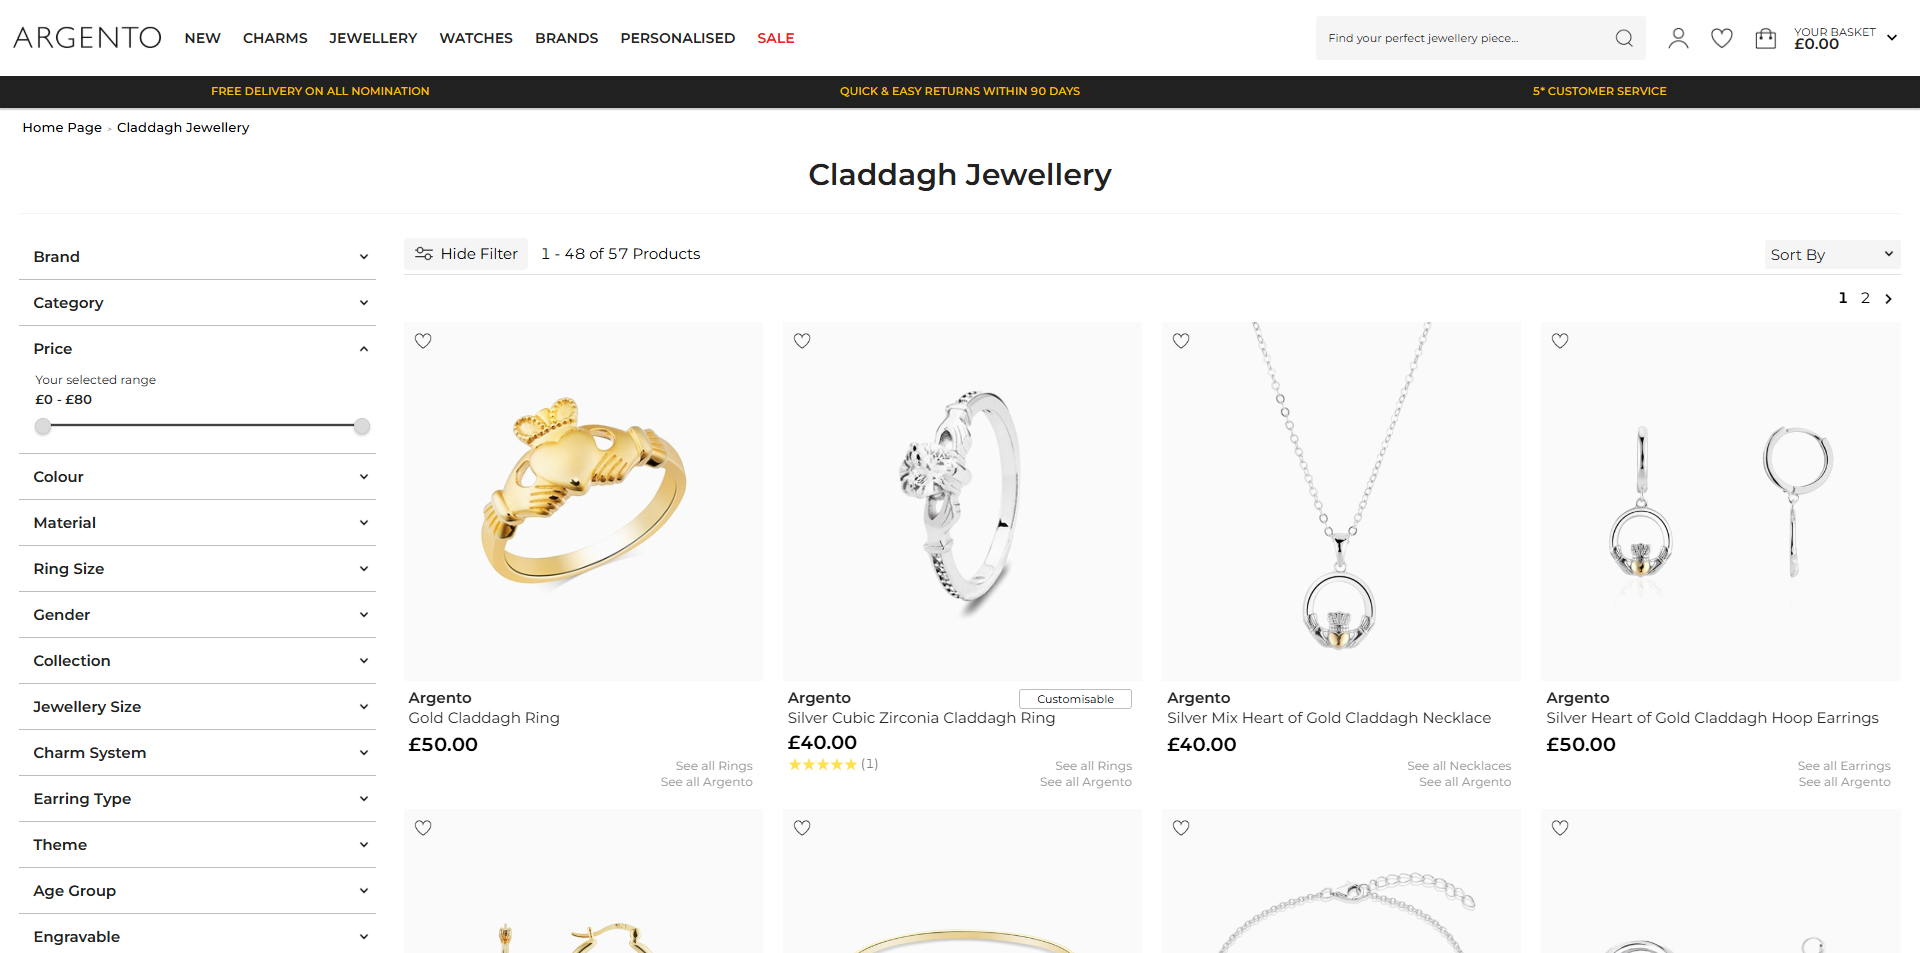This screenshot has height=953, width=1920.
Task: Expand the Your Basket dropdown chevron
Action: [x=1892, y=38]
